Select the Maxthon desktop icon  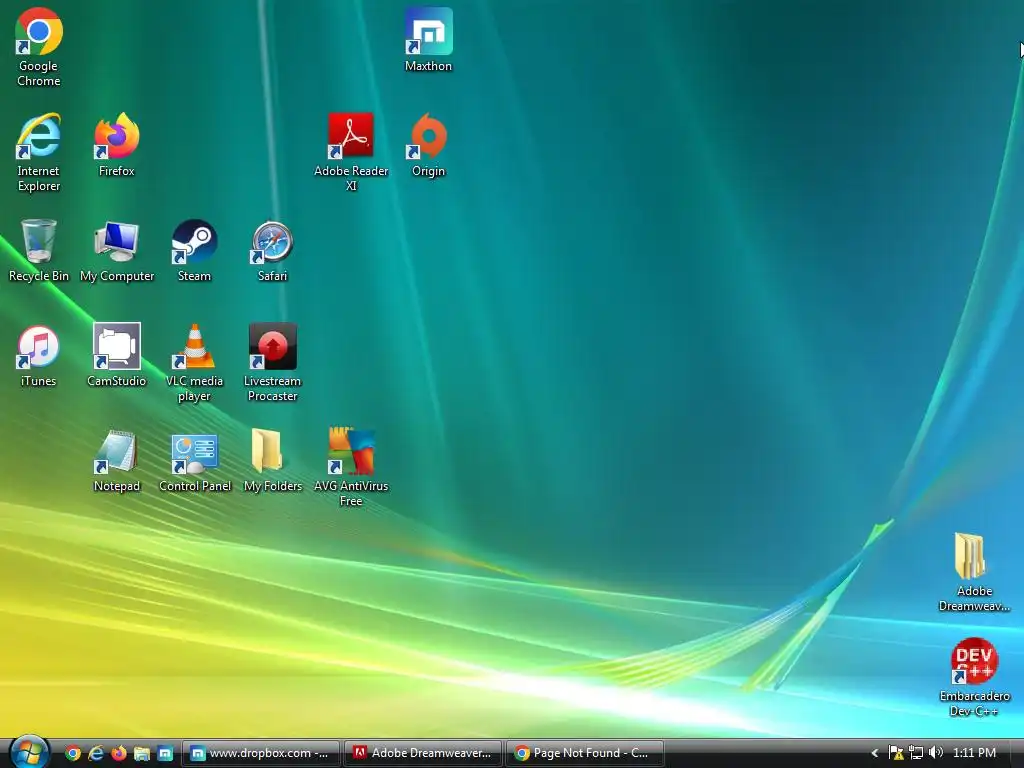coord(428,39)
